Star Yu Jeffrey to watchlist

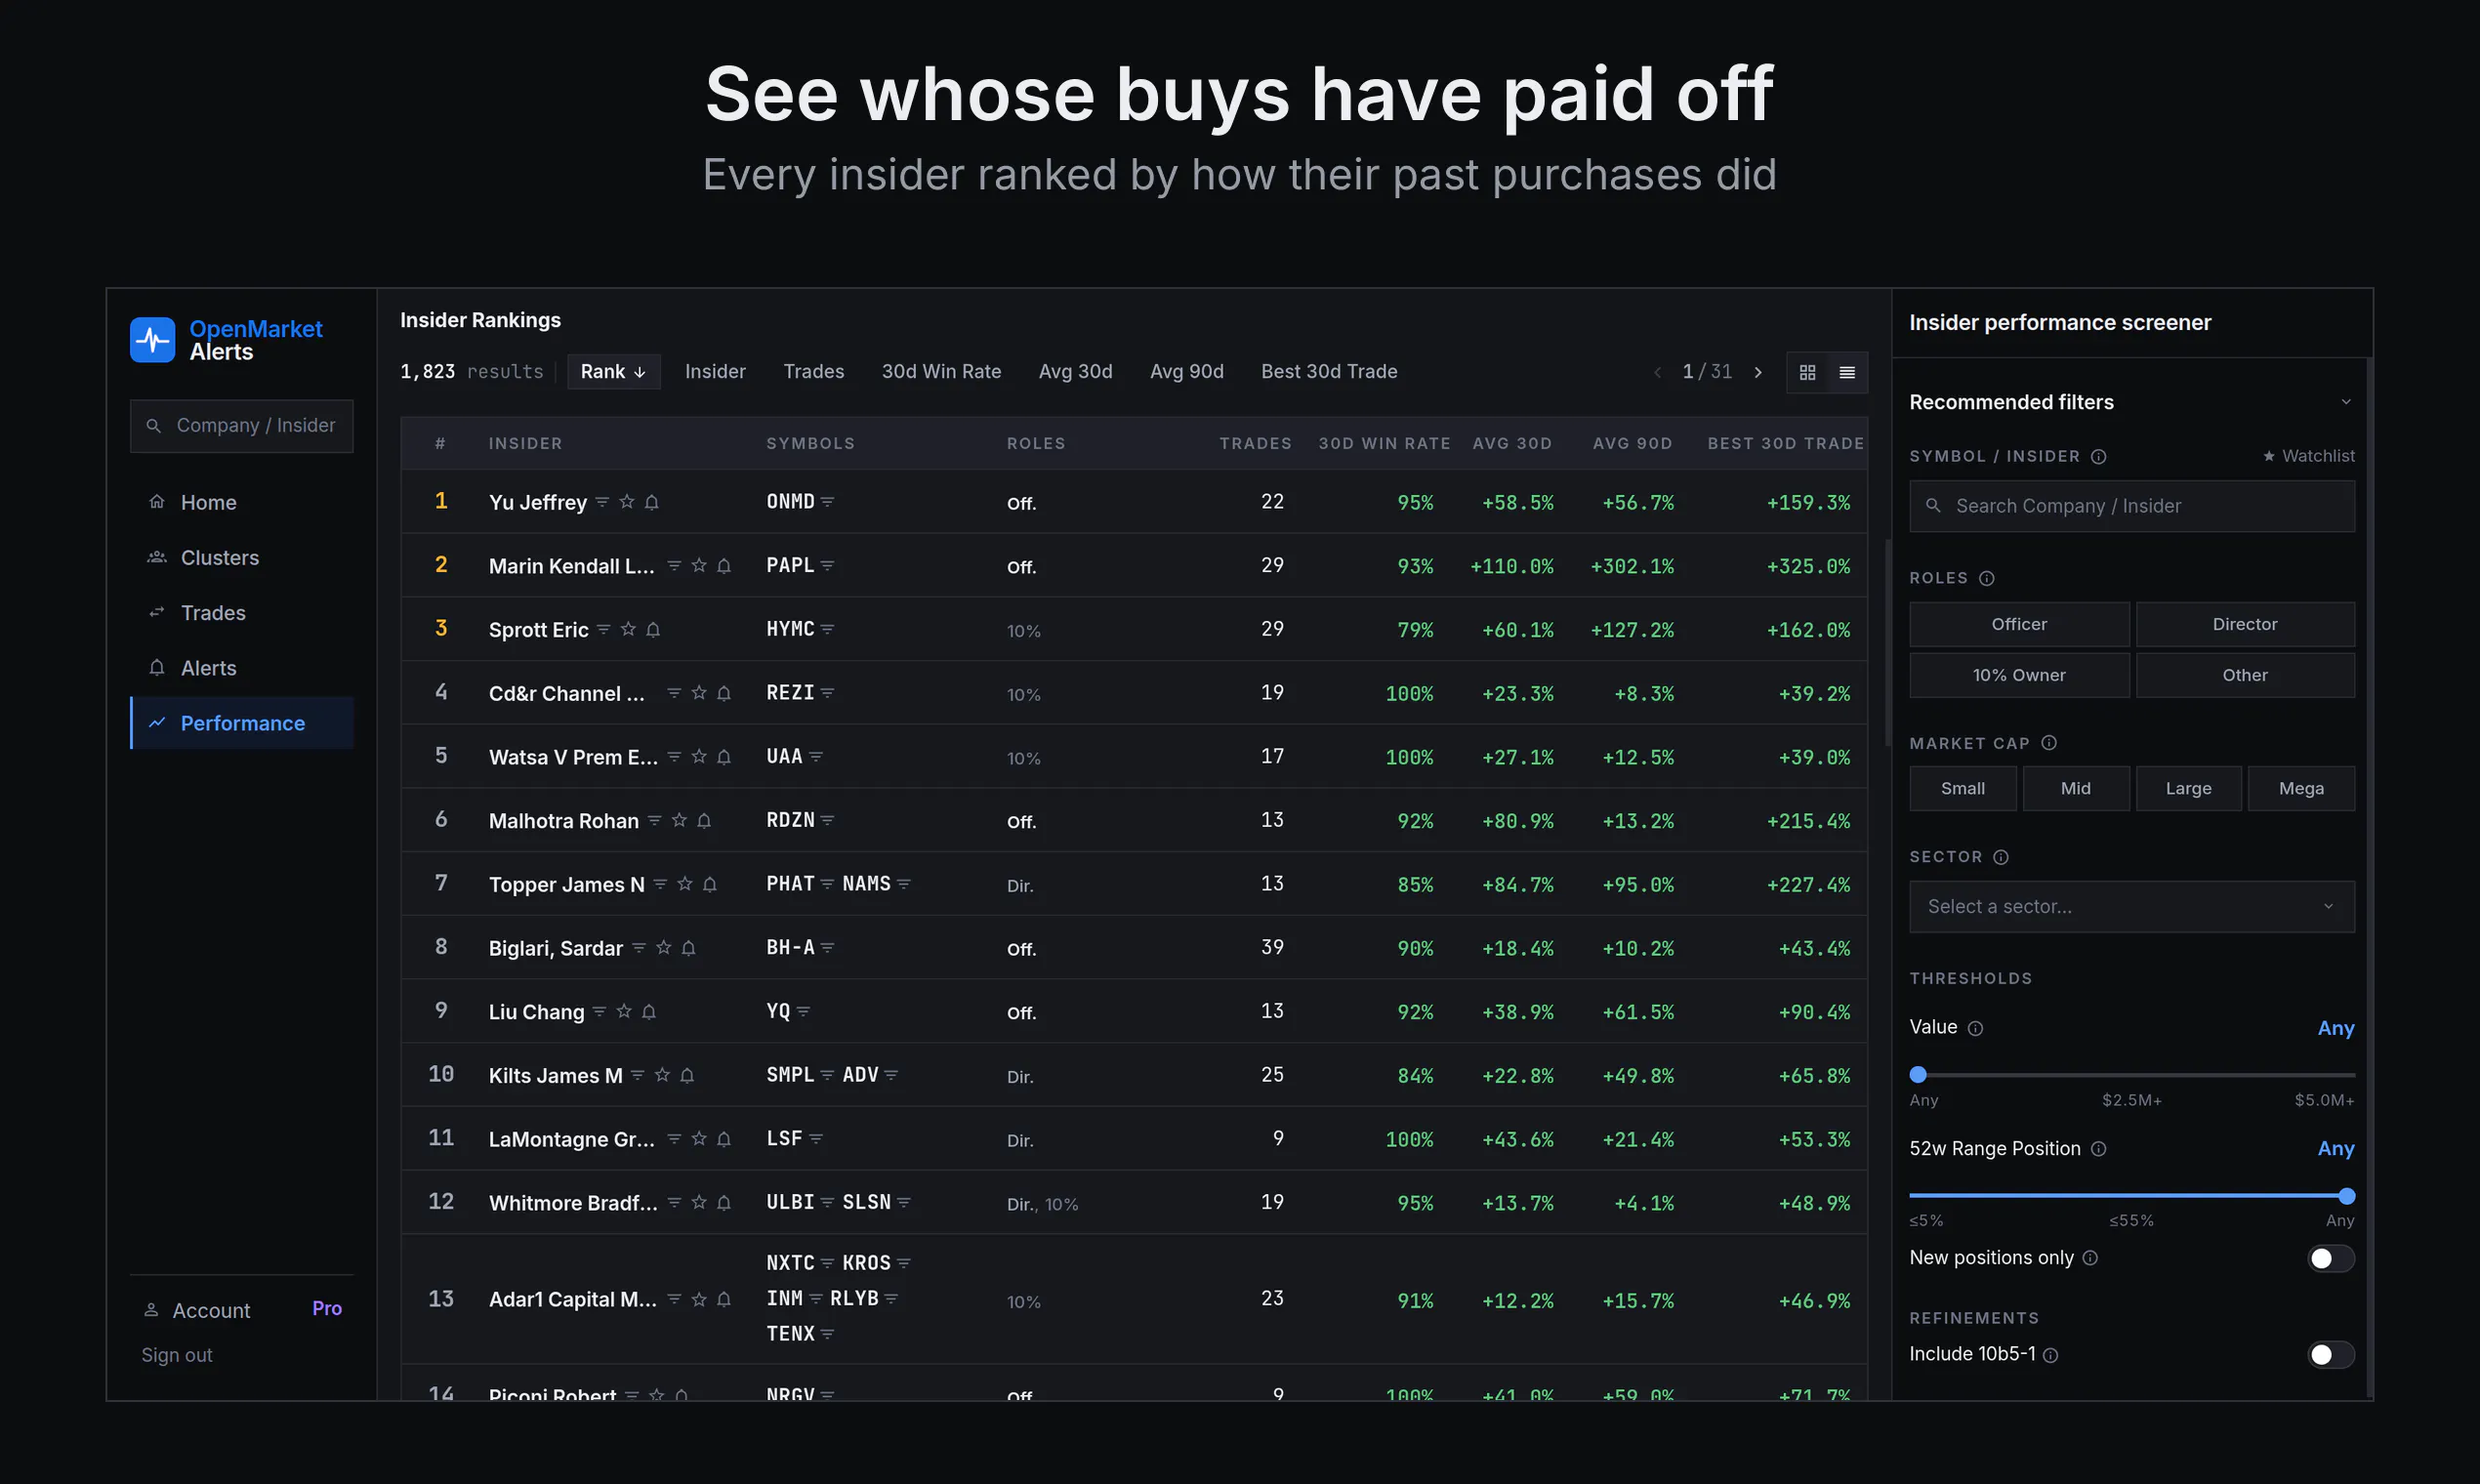(627, 502)
